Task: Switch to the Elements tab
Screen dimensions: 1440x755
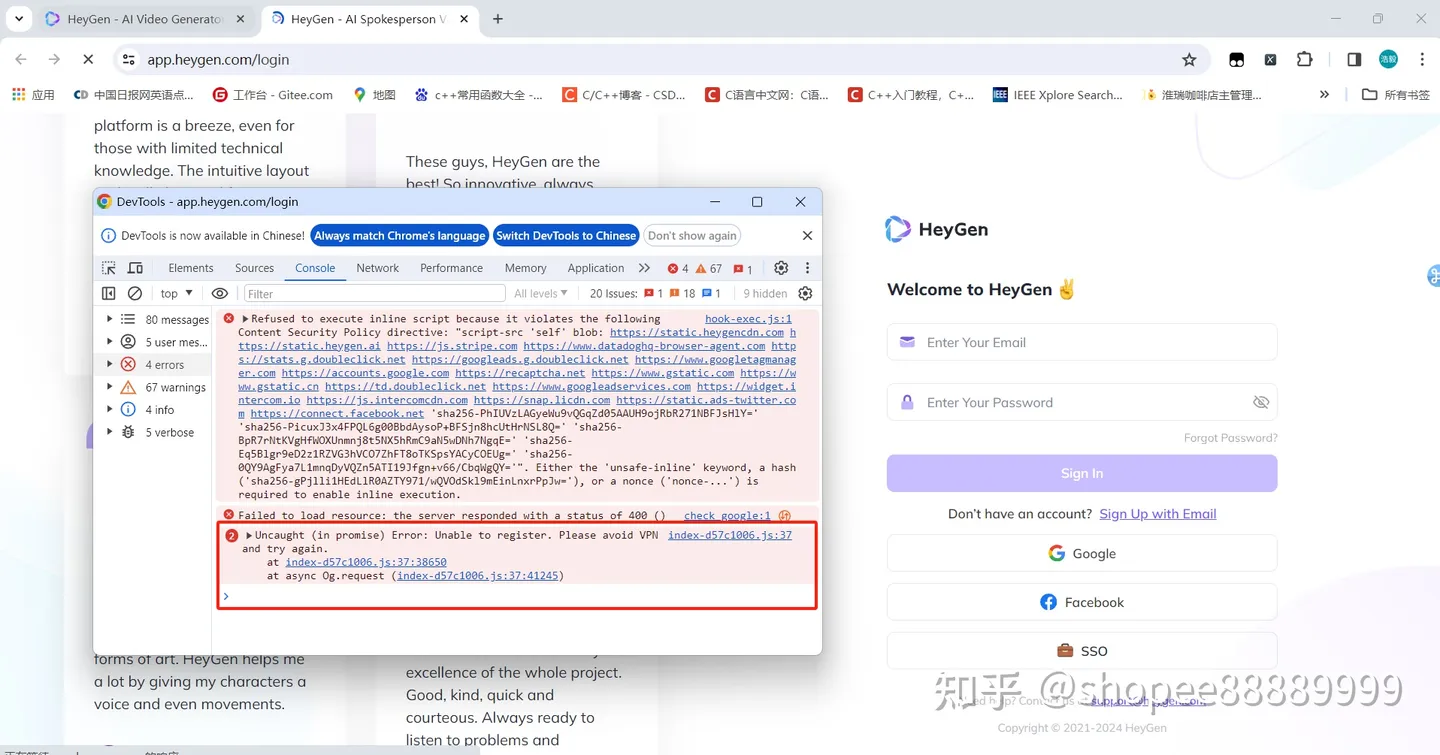Action: 191,268
